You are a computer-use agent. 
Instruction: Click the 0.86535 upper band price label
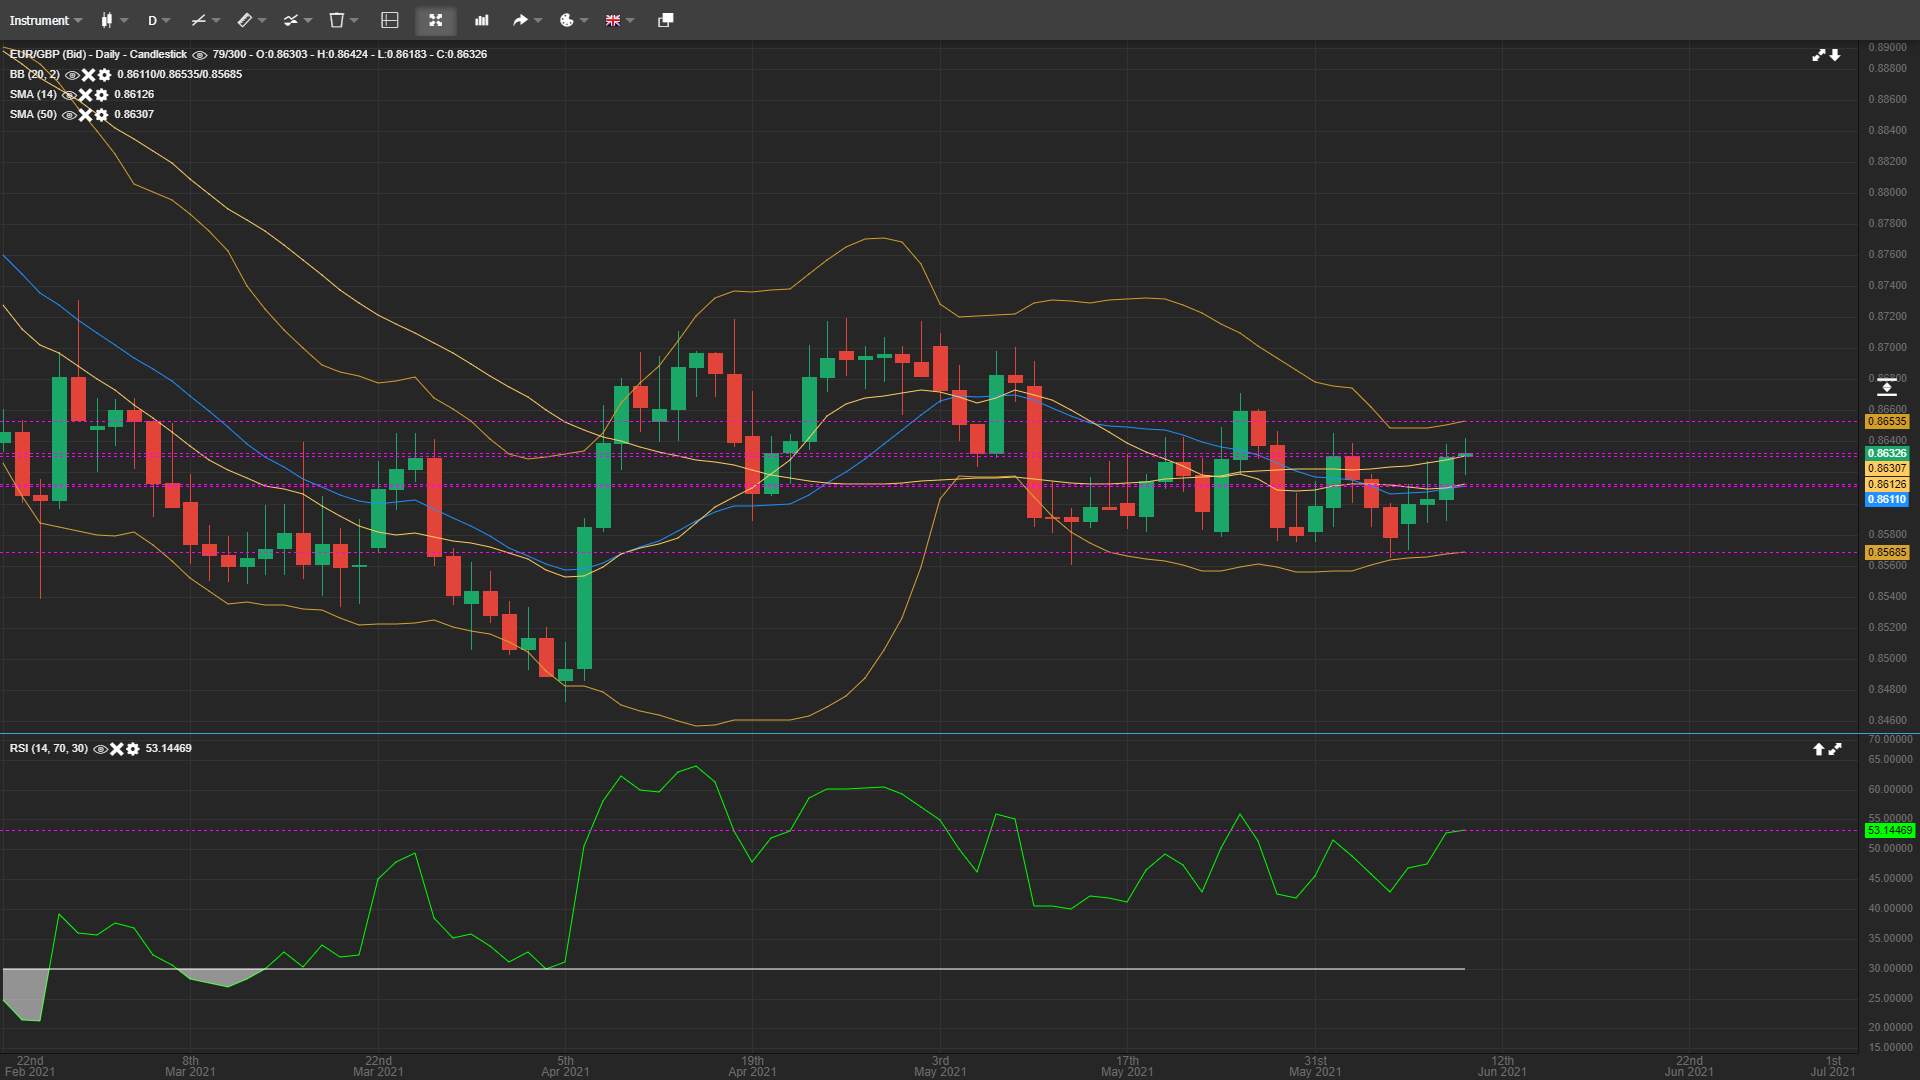tap(1887, 422)
